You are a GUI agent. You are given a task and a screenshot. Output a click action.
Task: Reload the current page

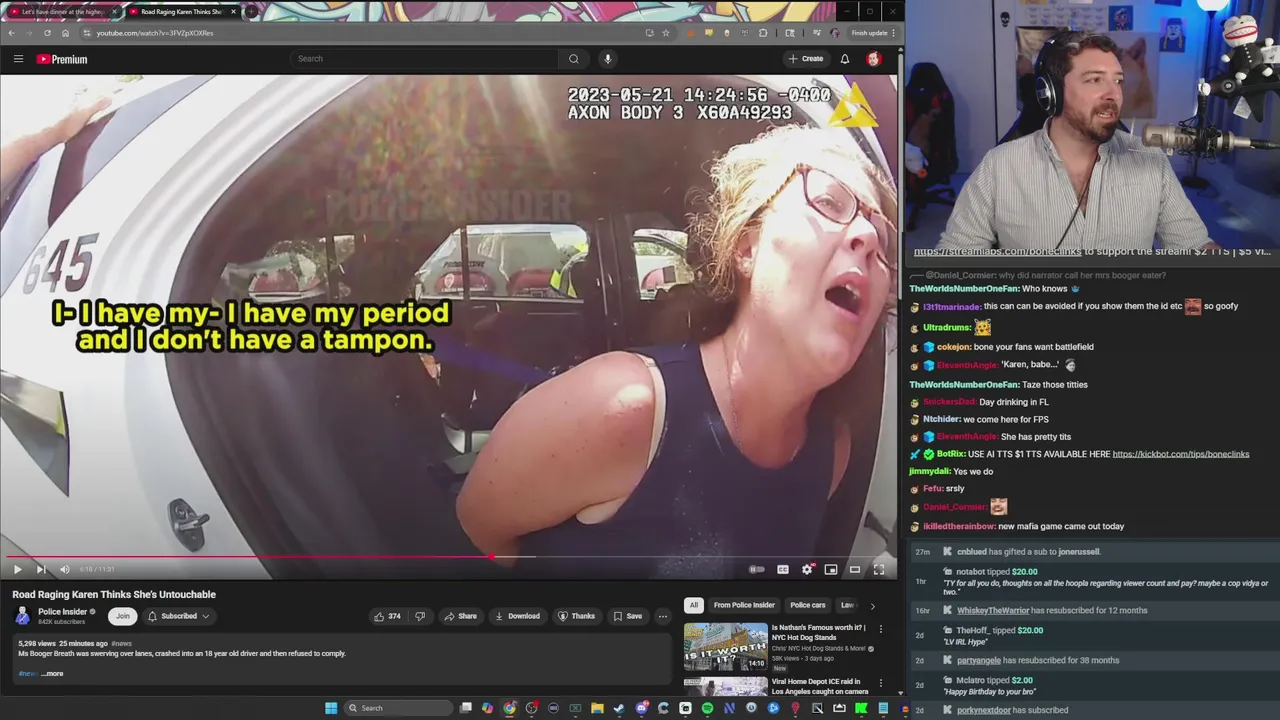click(47, 33)
